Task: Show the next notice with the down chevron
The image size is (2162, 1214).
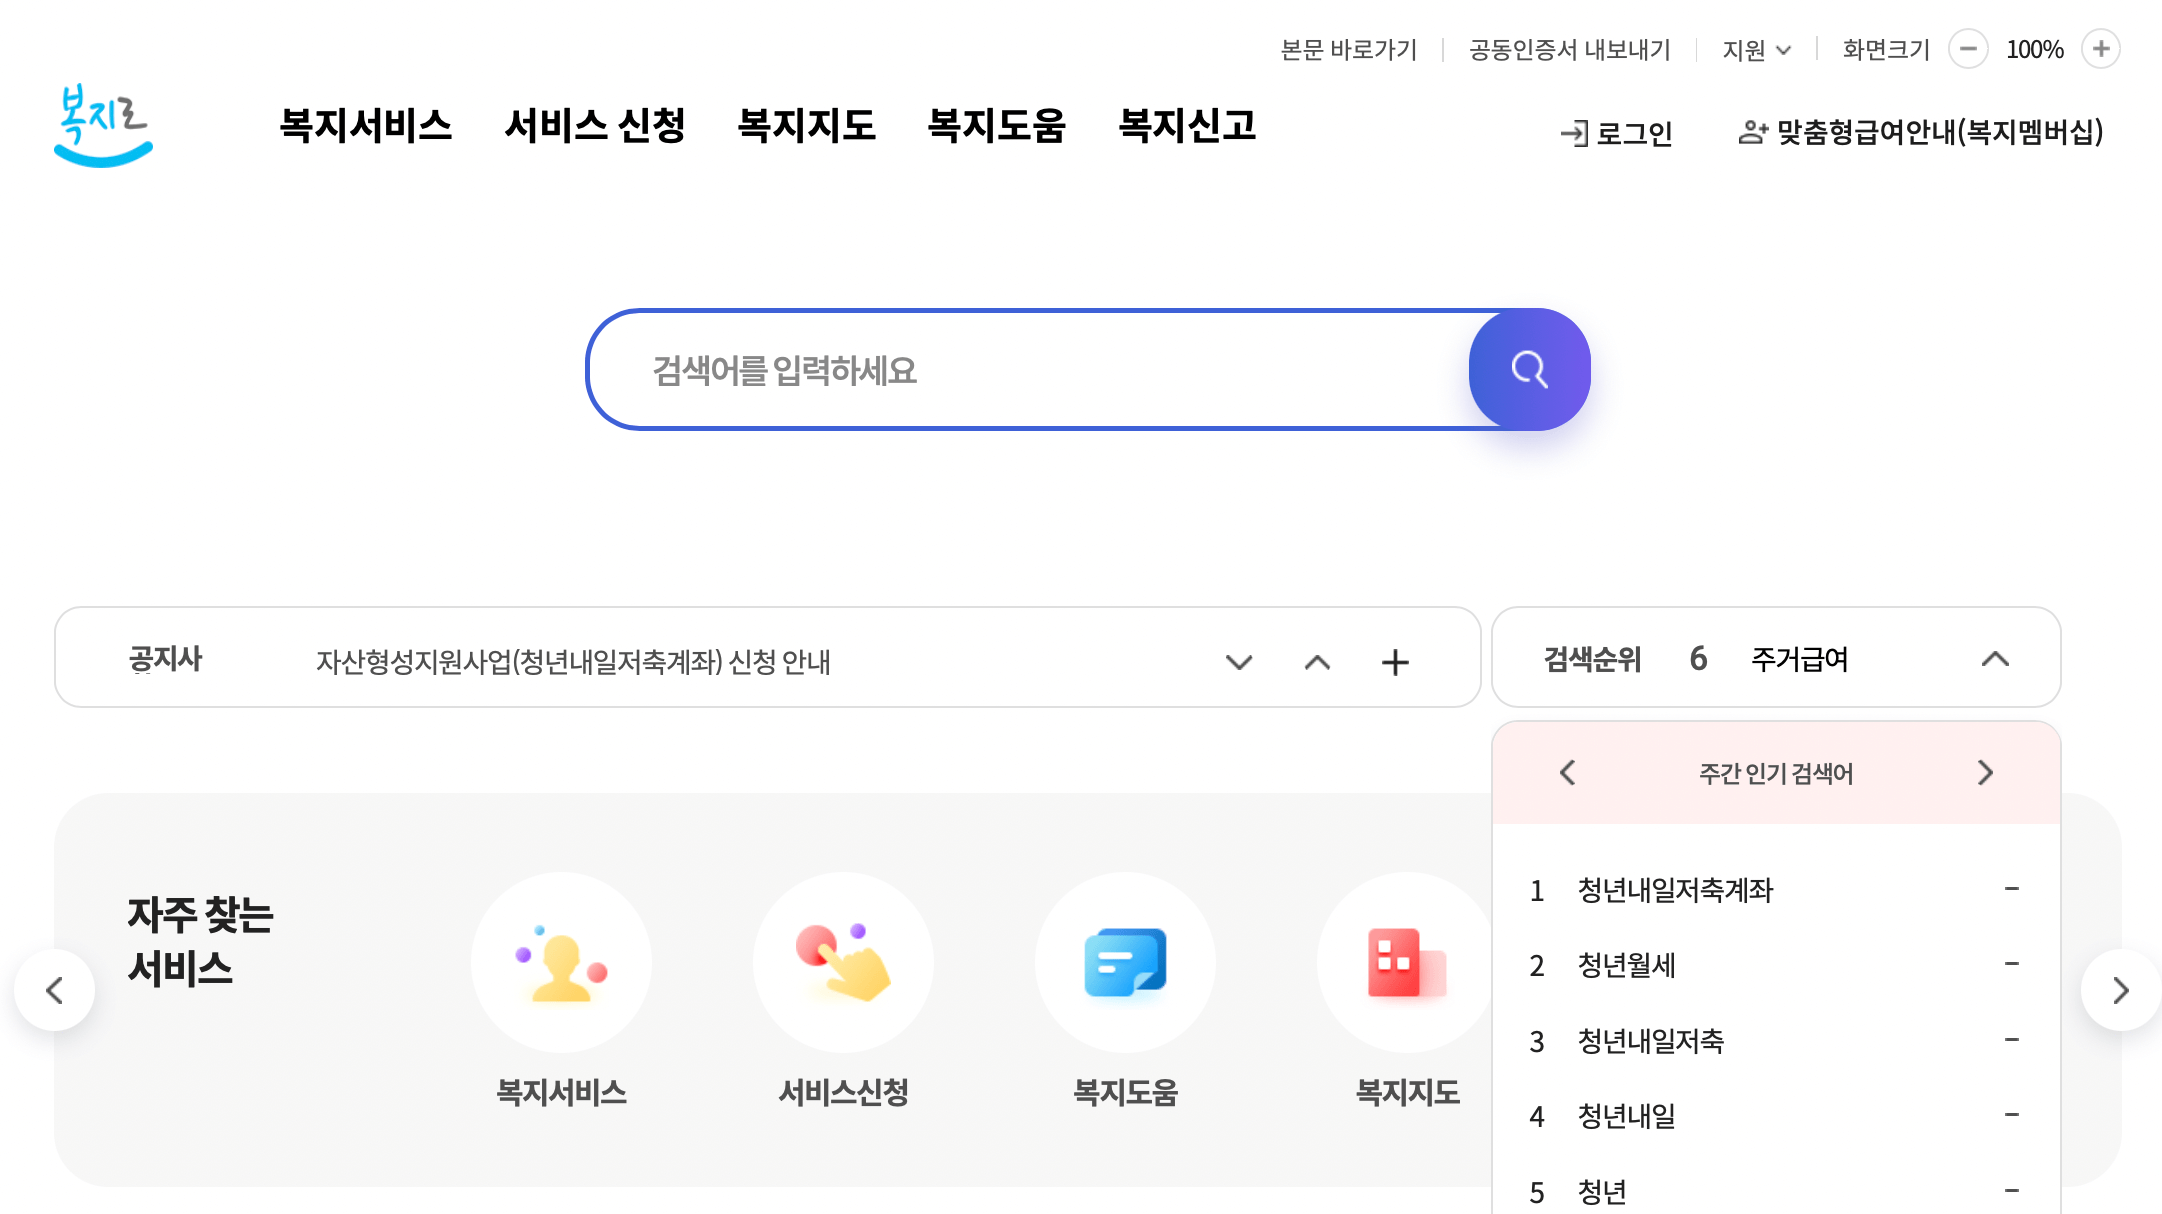Action: click(x=1239, y=662)
